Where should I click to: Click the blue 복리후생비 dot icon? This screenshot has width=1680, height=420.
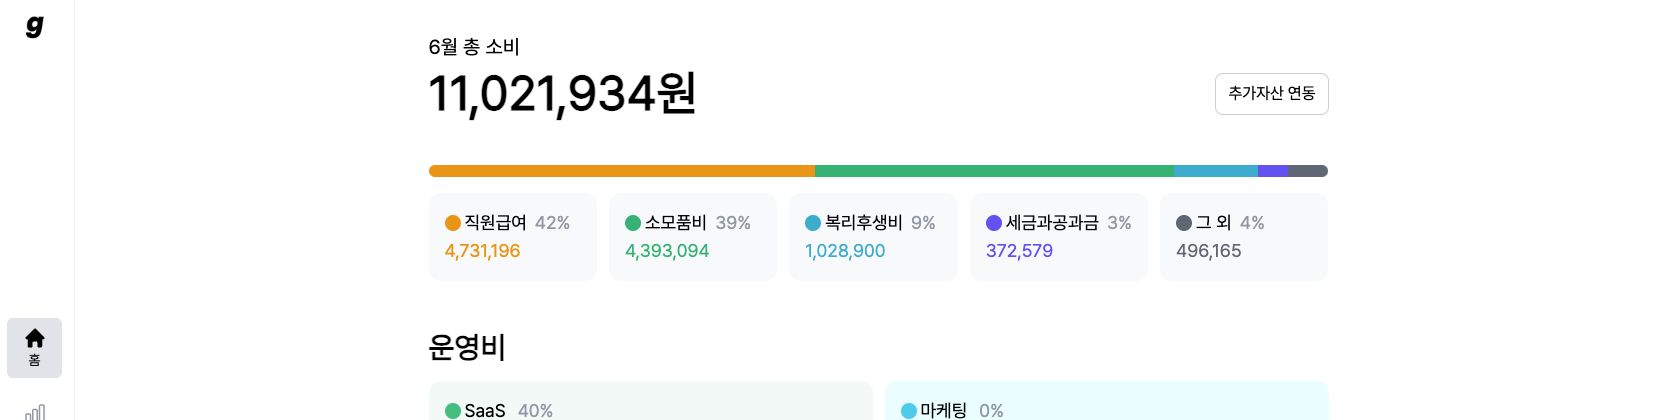pos(813,223)
